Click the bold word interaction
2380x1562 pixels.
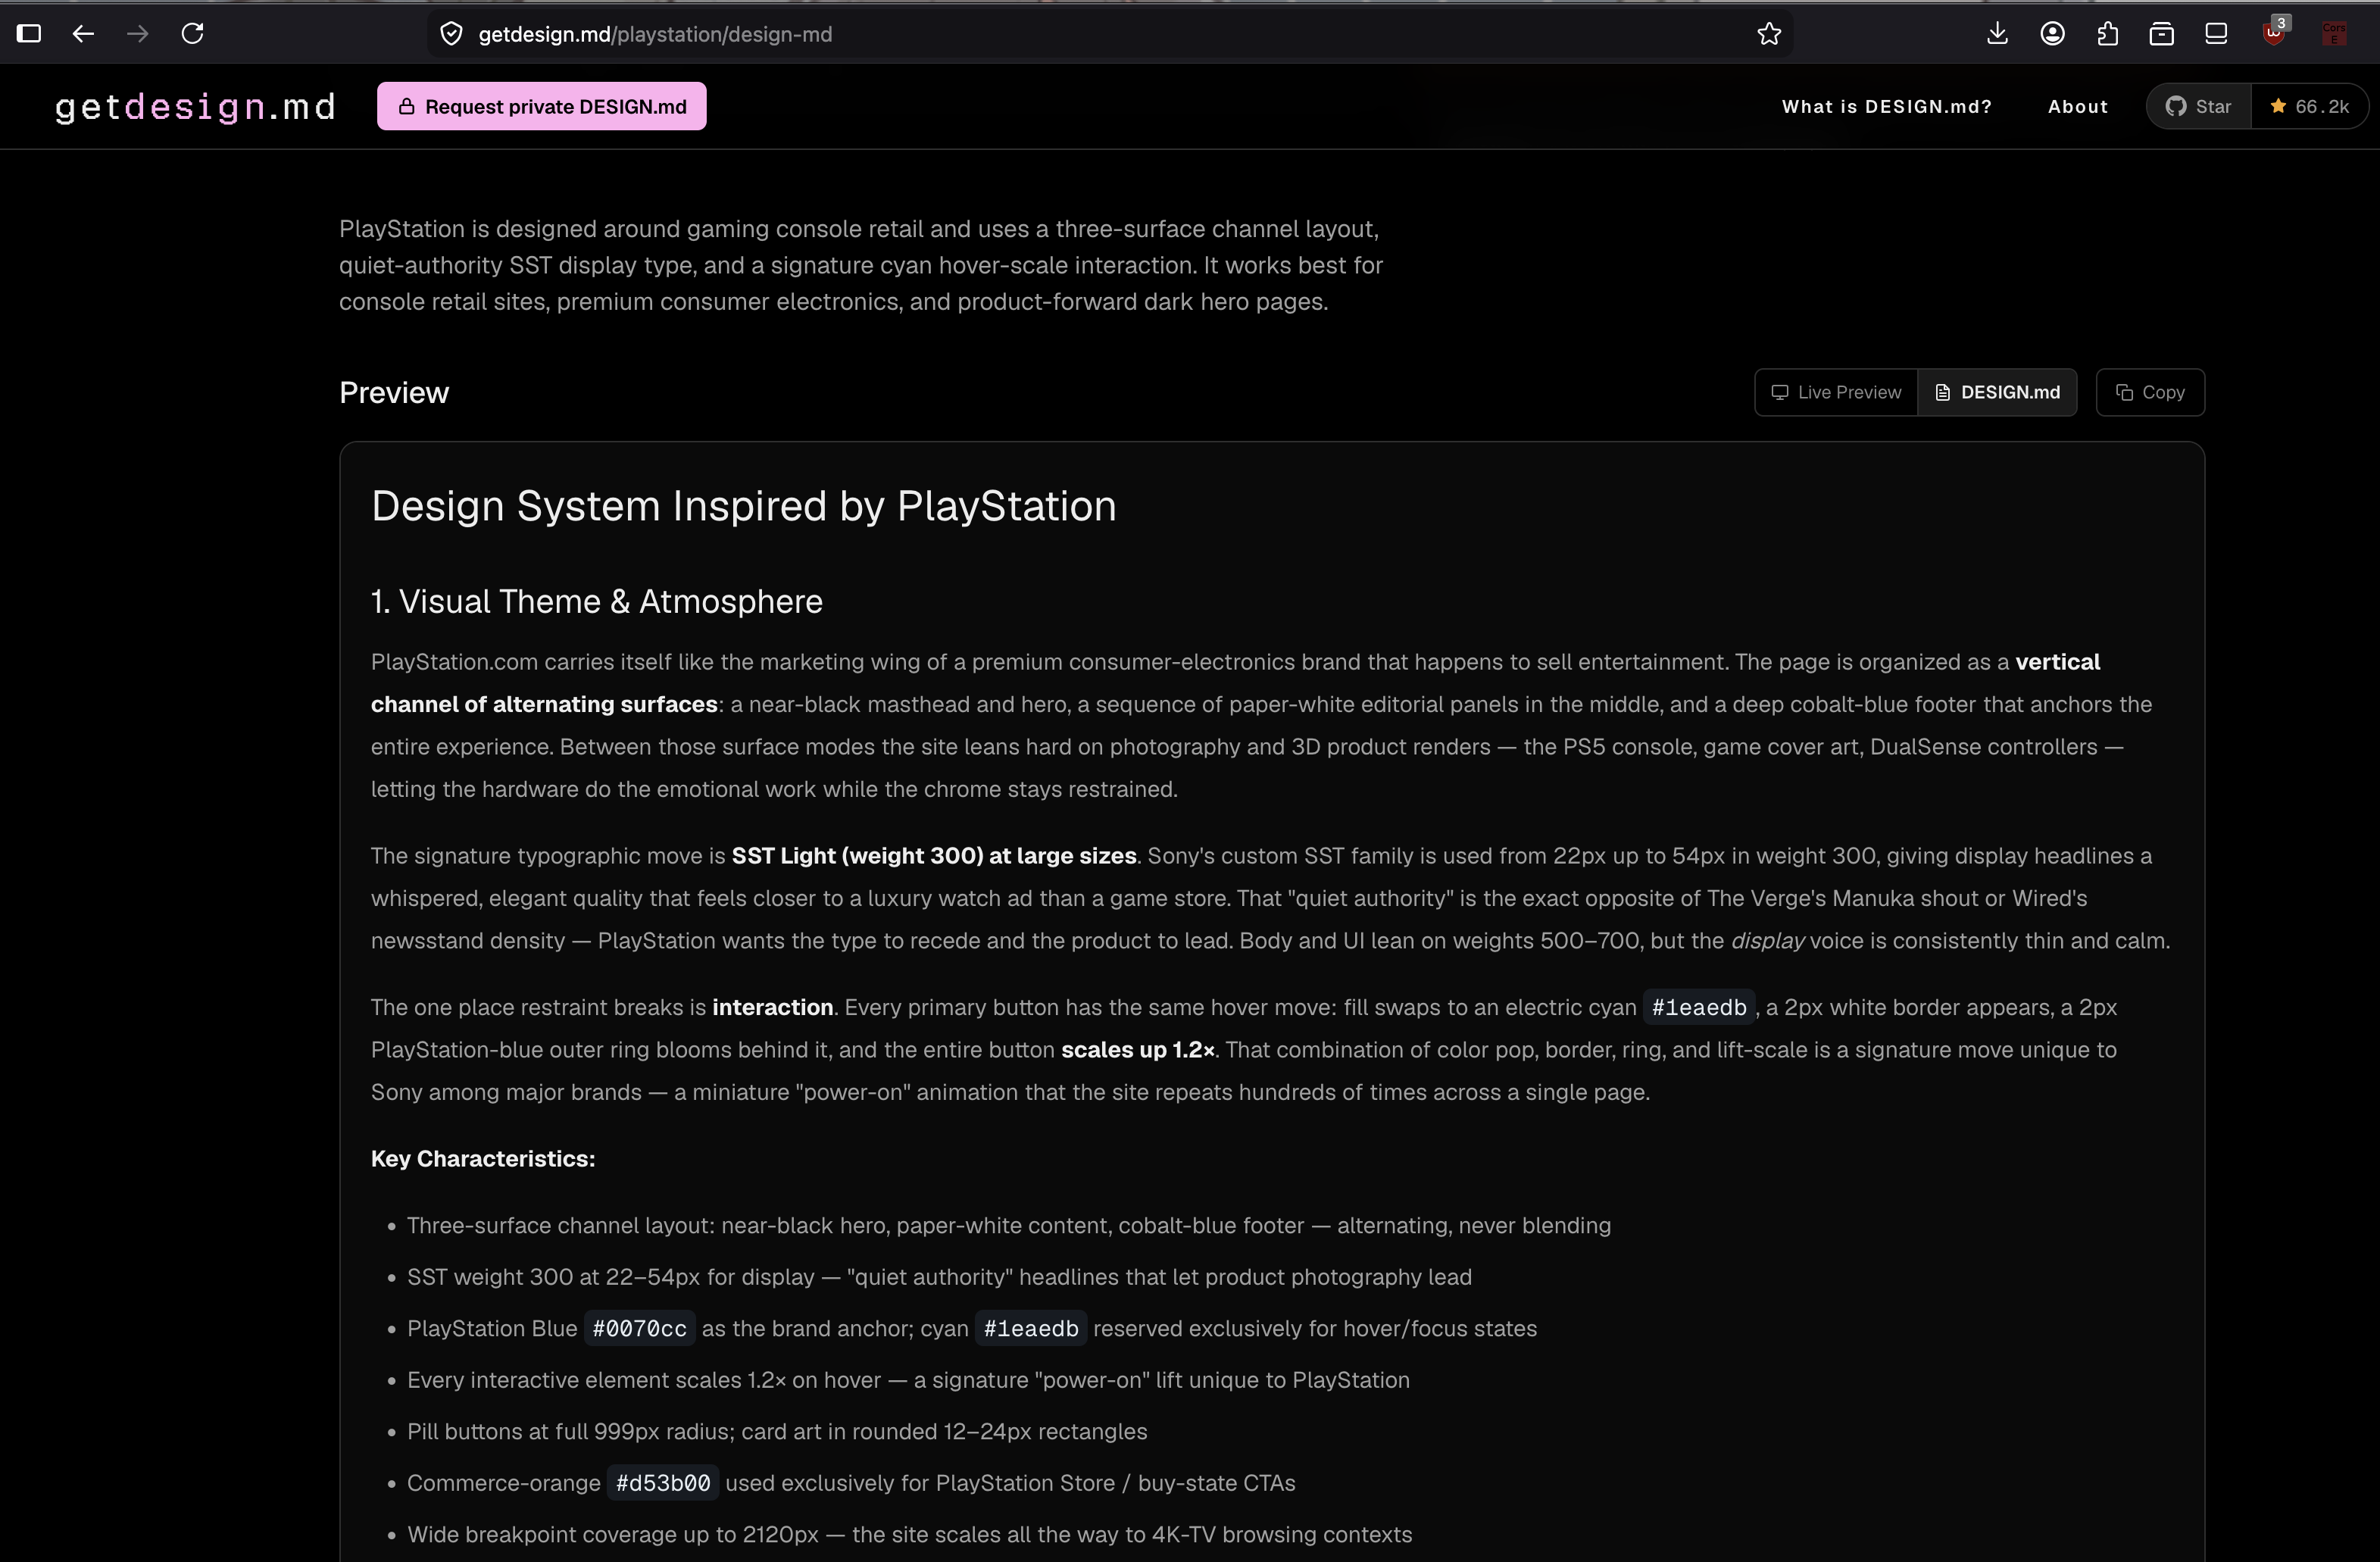pos(772,1007)
